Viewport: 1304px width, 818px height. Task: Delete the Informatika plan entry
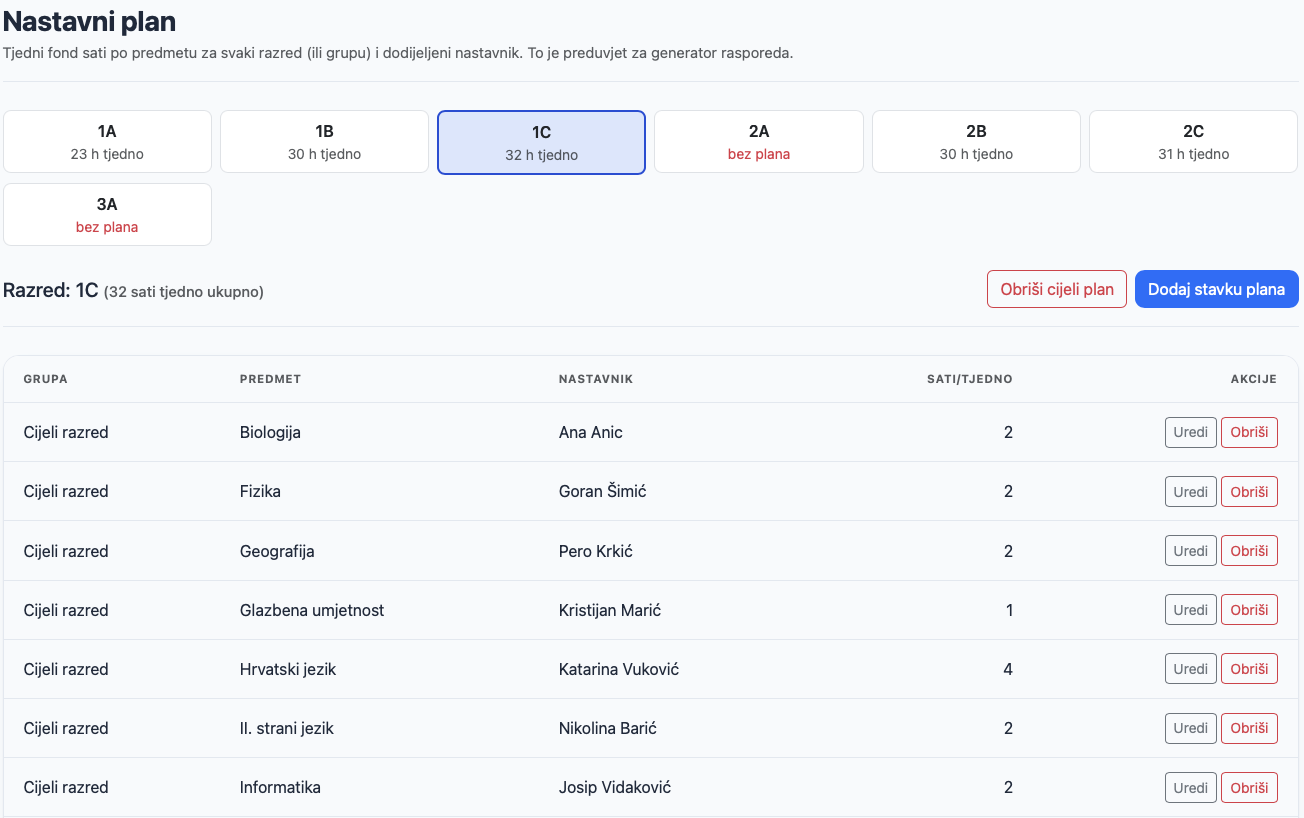click(1249, 787)
